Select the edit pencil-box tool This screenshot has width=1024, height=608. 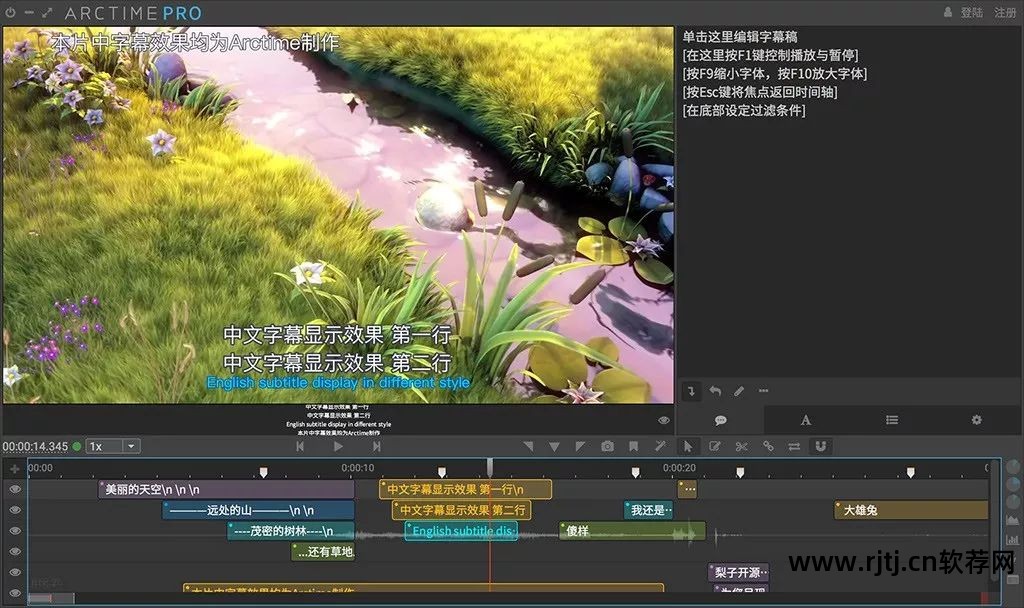tap(715, 447)
